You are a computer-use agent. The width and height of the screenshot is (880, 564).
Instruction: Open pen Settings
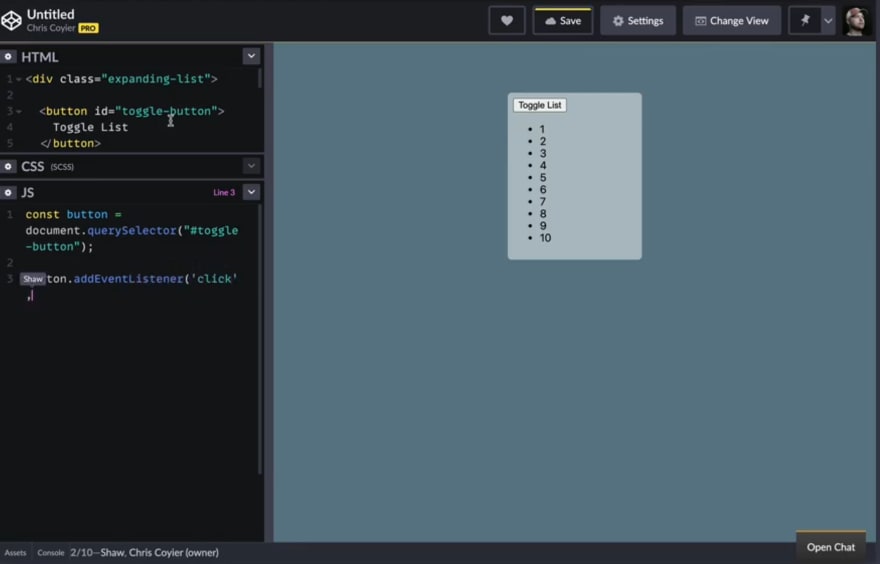click(638, 21)
